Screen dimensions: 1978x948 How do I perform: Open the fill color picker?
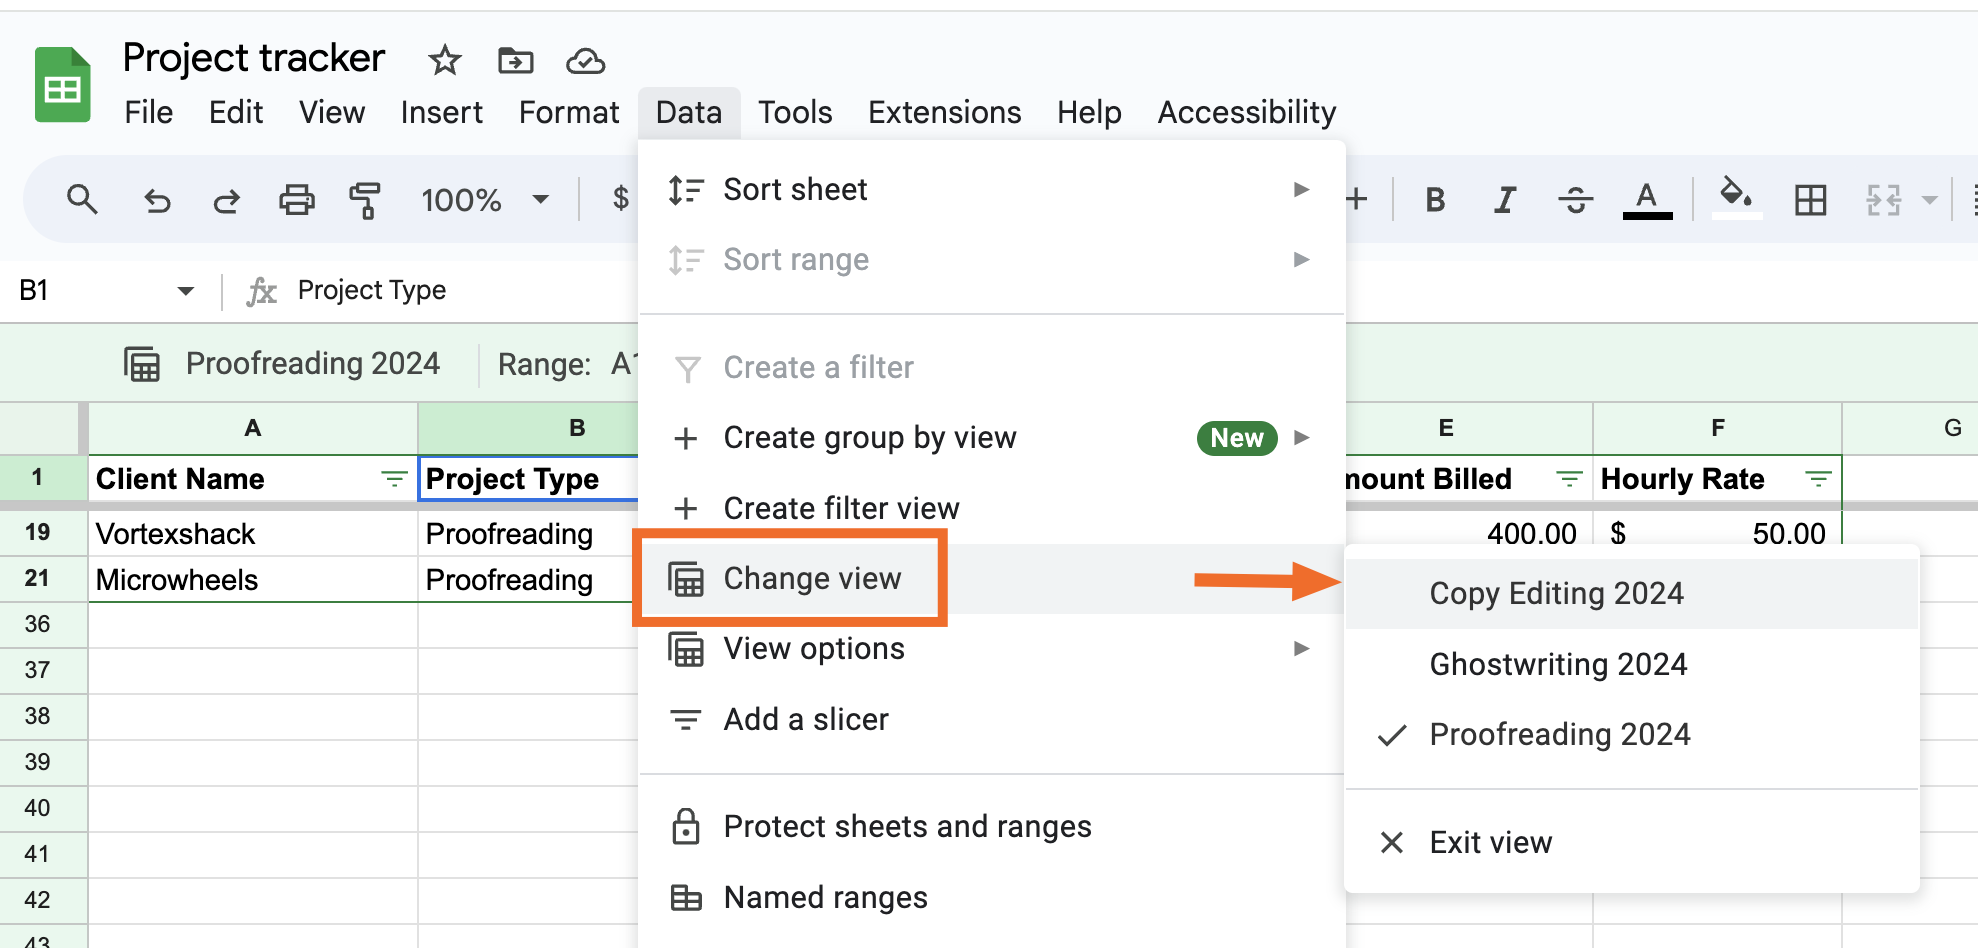point(1737,197)
